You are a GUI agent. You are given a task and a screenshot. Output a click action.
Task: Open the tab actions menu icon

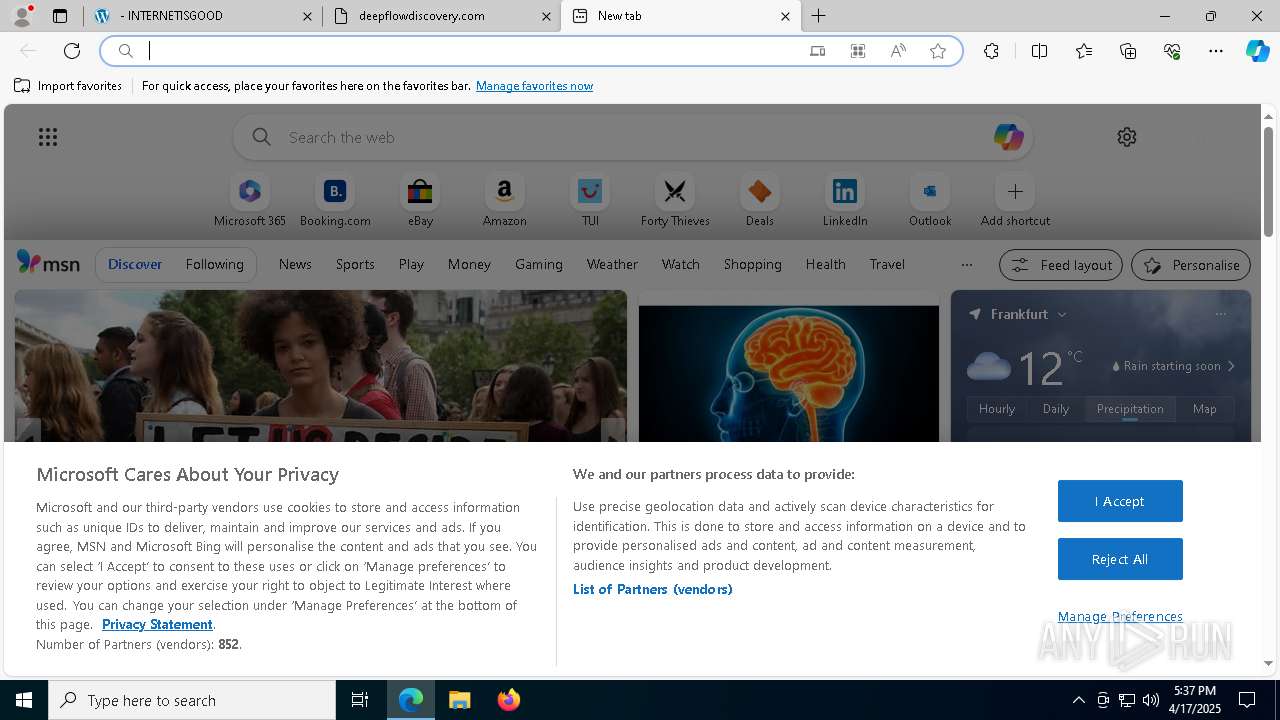[60, 16]
